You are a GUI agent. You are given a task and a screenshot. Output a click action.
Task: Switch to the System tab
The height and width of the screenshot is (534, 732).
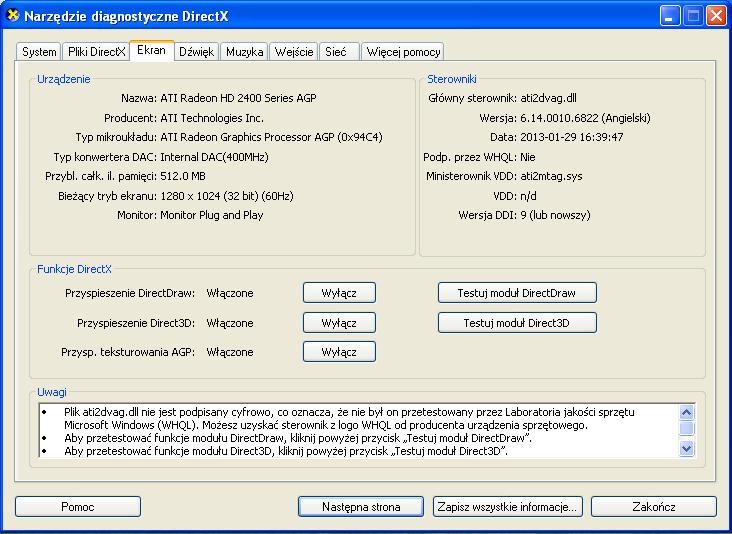click(x=39, y=52)
